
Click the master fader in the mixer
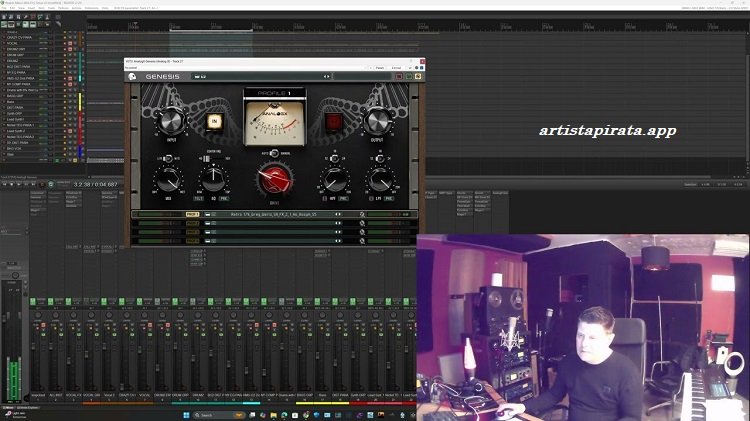pyautogui.click(x=6, y=318)
